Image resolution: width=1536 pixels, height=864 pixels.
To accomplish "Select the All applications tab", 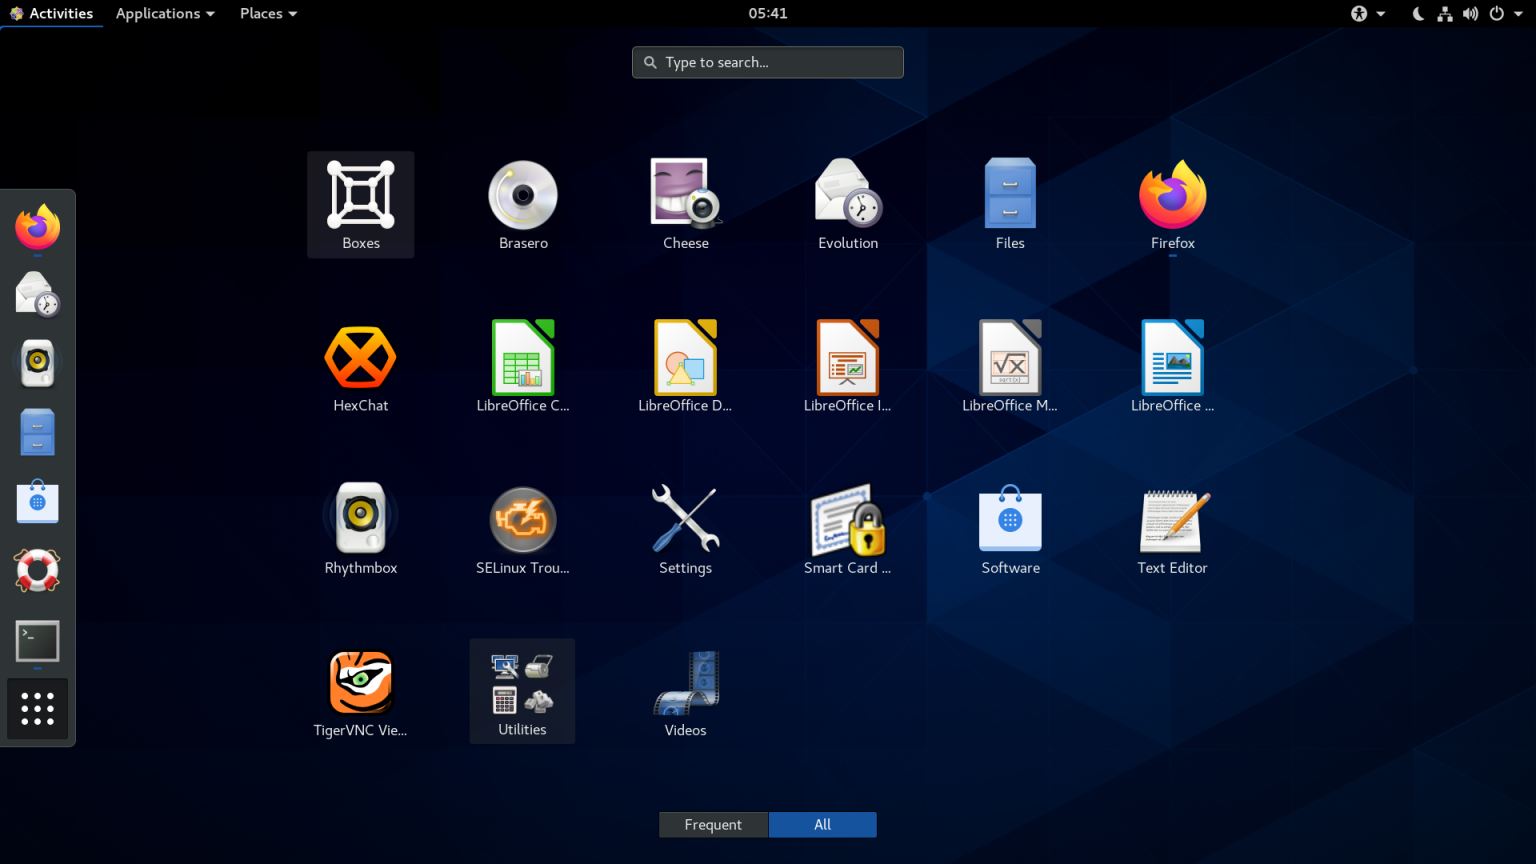I will pos(822,824).
